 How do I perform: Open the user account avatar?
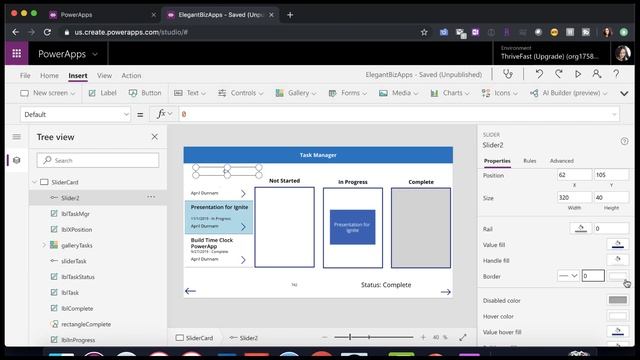point(622,53)
